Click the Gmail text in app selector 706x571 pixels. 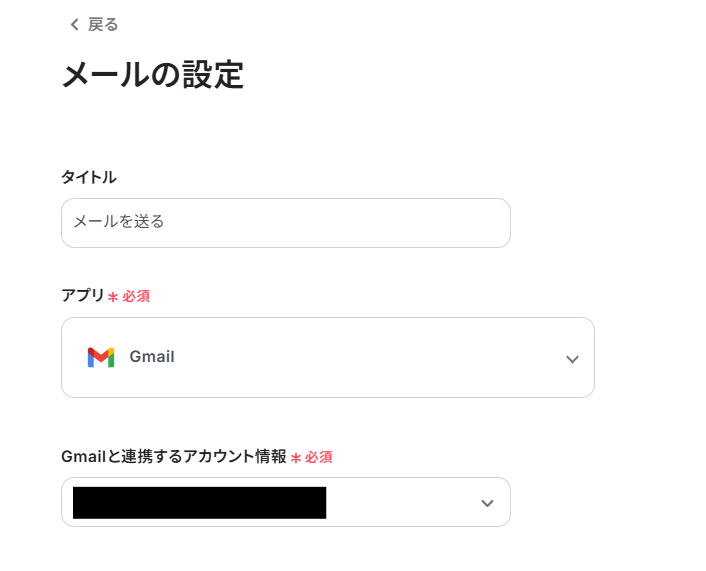[152, 357]
